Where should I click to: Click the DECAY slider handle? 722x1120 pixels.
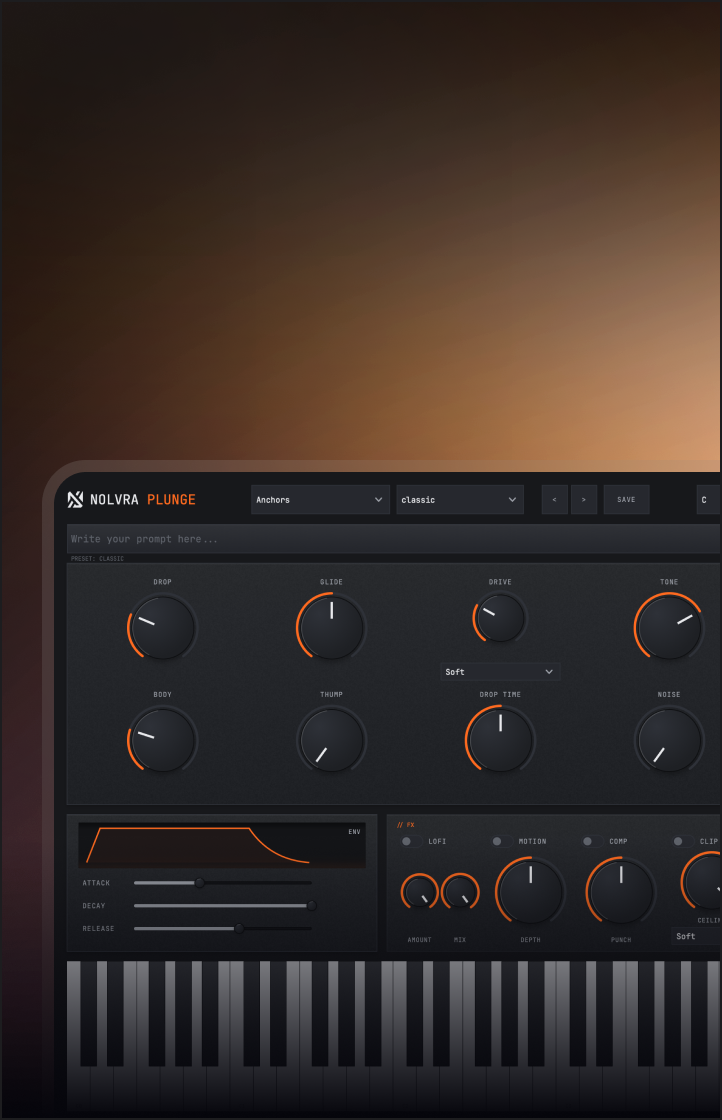[x=311, y=906]
